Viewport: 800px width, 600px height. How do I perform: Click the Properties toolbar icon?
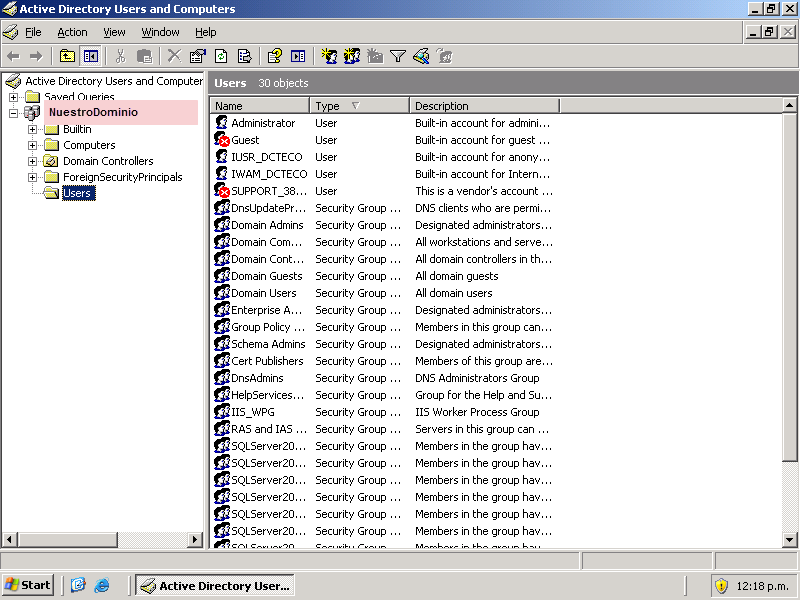click(197, 56)
